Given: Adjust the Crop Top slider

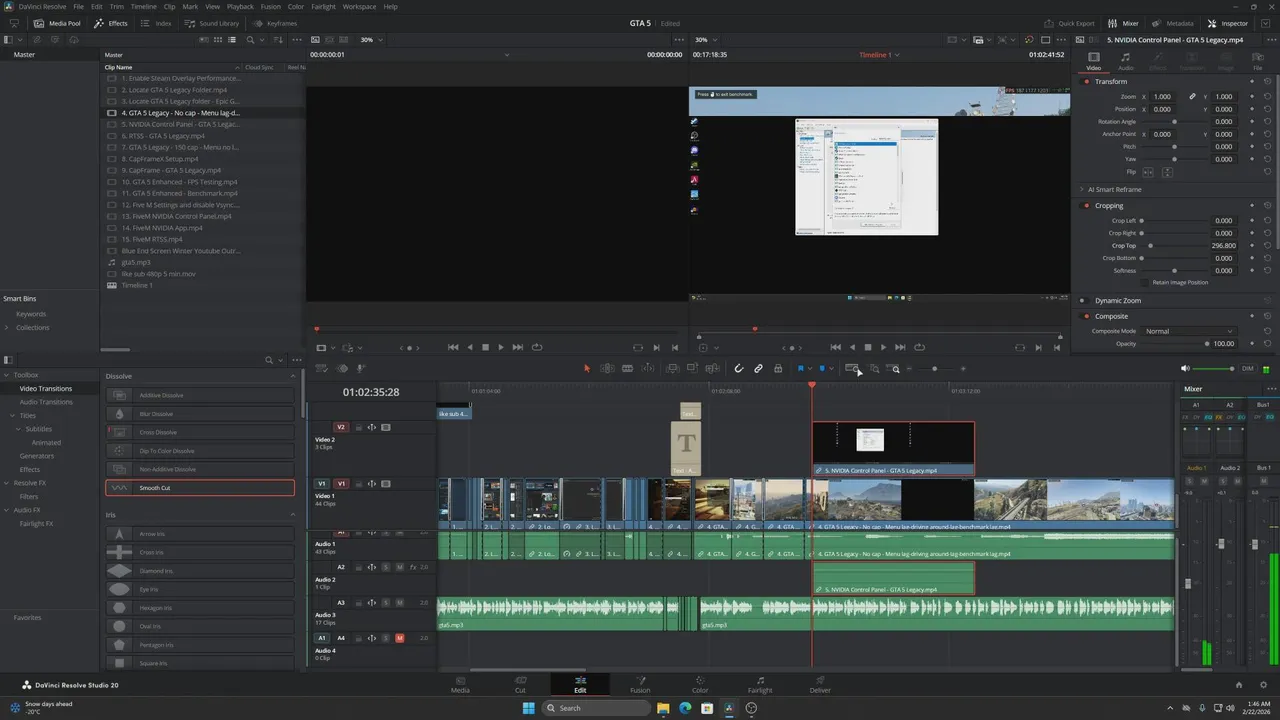Looking at the screenshot, I should point(1150,246).
